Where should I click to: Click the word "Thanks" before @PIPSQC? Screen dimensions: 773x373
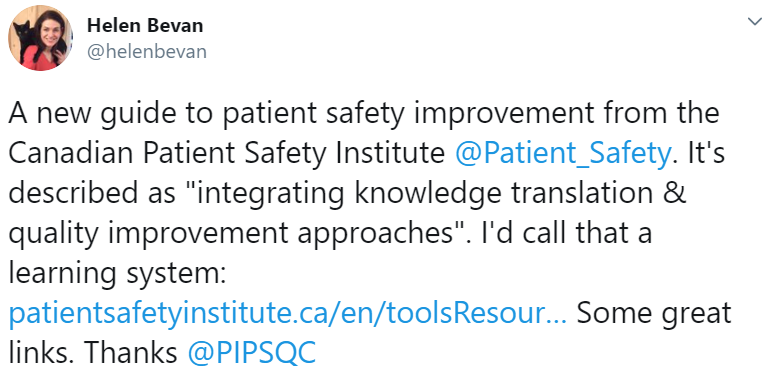click(x=130, y=353)
